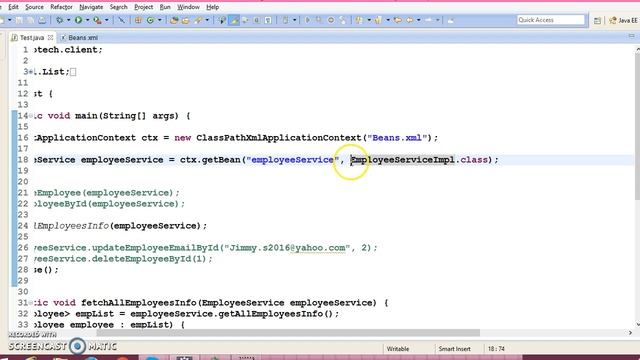Click the Open Perspective icon
This screenshot has width=640, height=360.
[597, 20]
